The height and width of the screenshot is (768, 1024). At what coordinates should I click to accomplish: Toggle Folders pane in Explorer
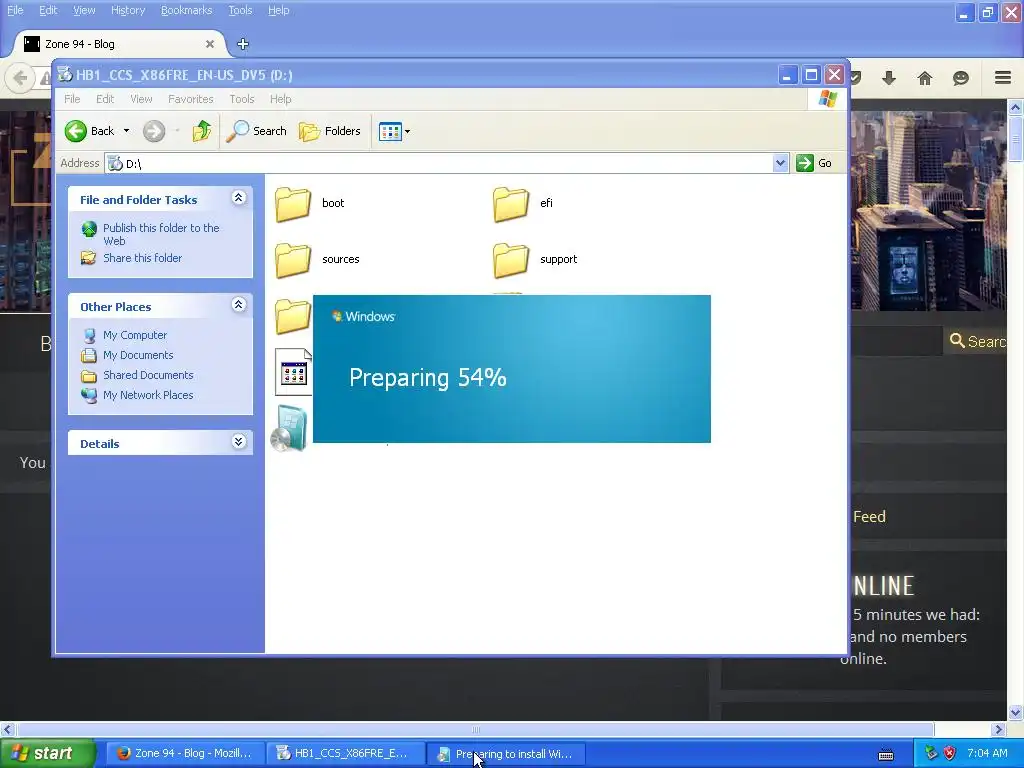(330, 131)
